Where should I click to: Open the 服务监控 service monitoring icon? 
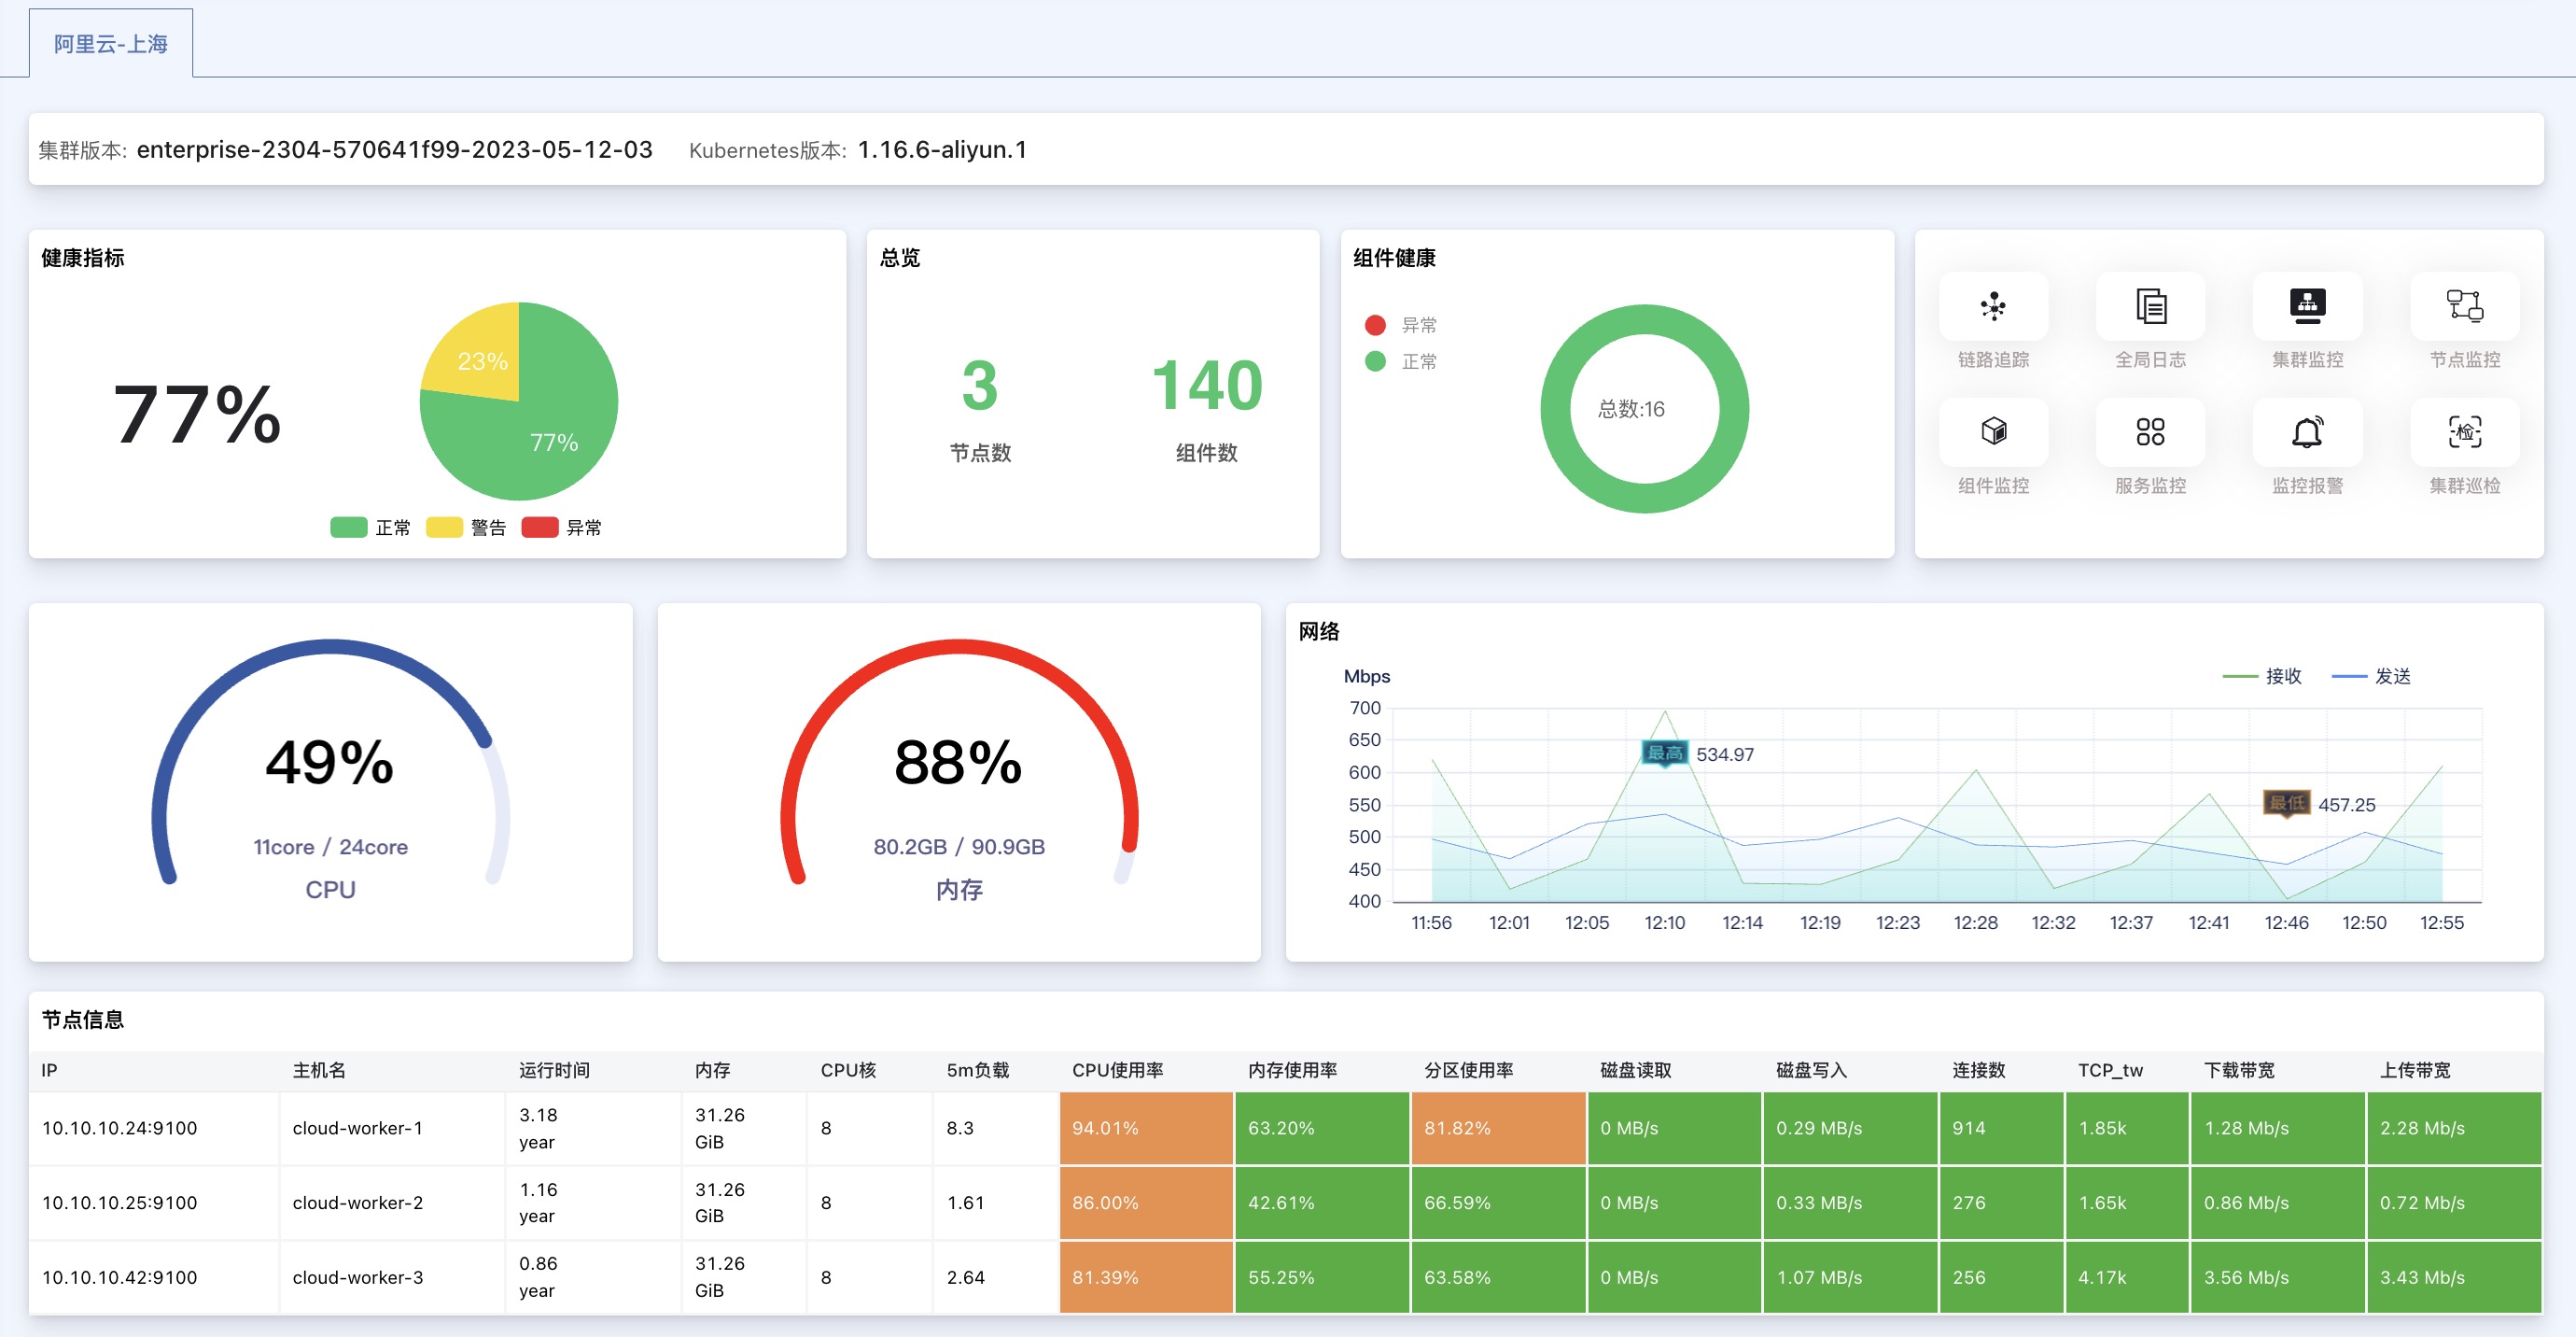click(2150, 432)
